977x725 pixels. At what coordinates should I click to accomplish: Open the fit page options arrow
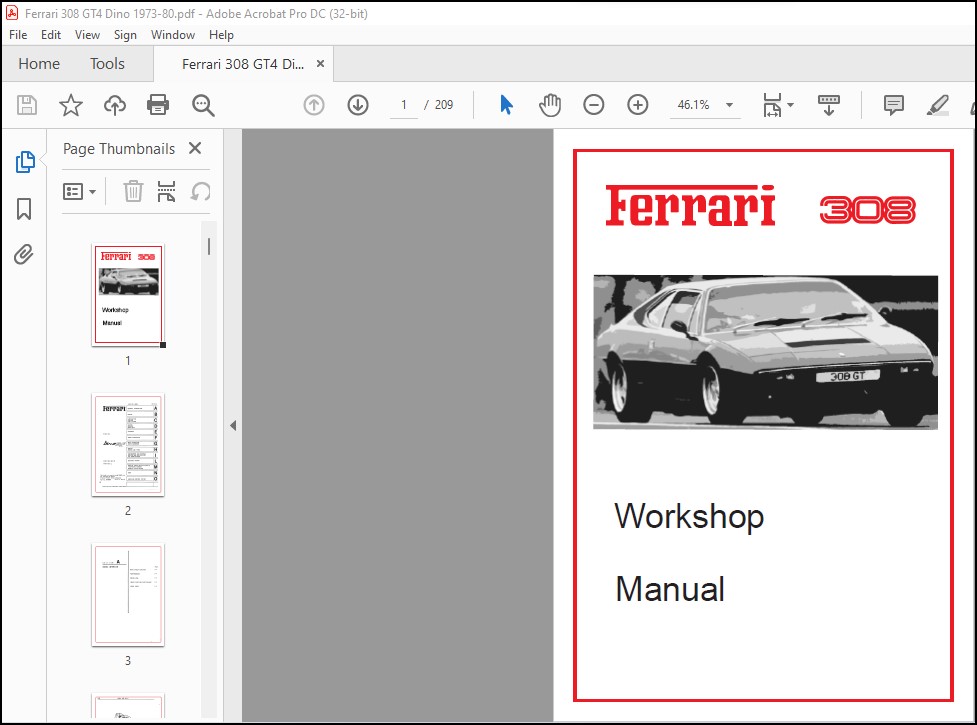[x=791, y=105]
